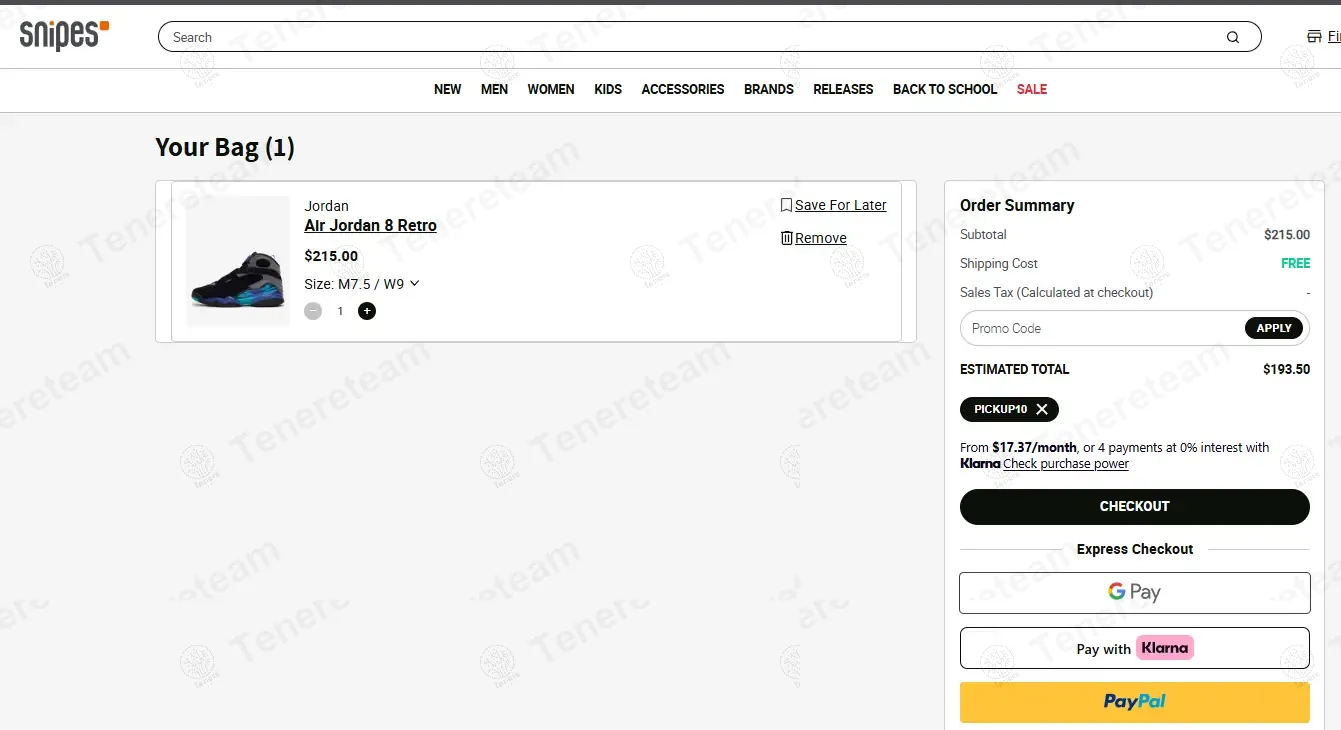Click the Snipes logo
Screen dimensions: 1341x730
tap(64, 35)
